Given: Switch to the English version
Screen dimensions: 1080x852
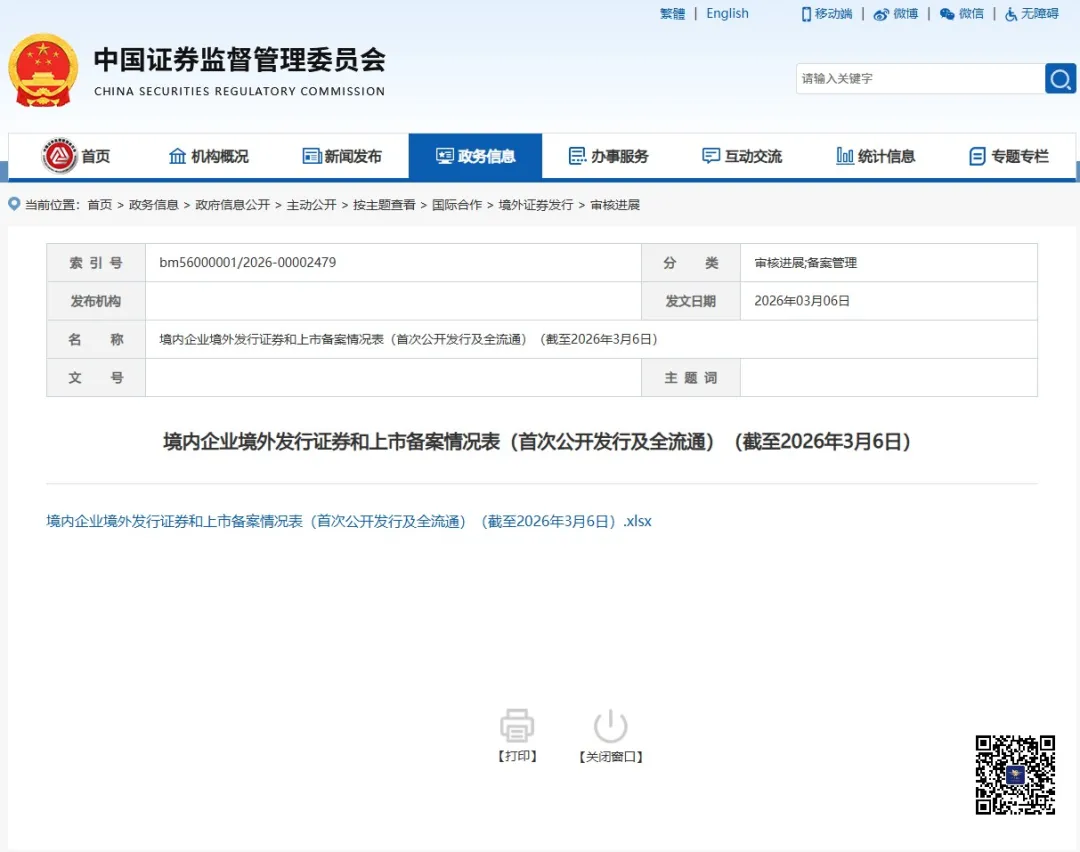Looking at the screenshot, I should [x=727, y=13].
